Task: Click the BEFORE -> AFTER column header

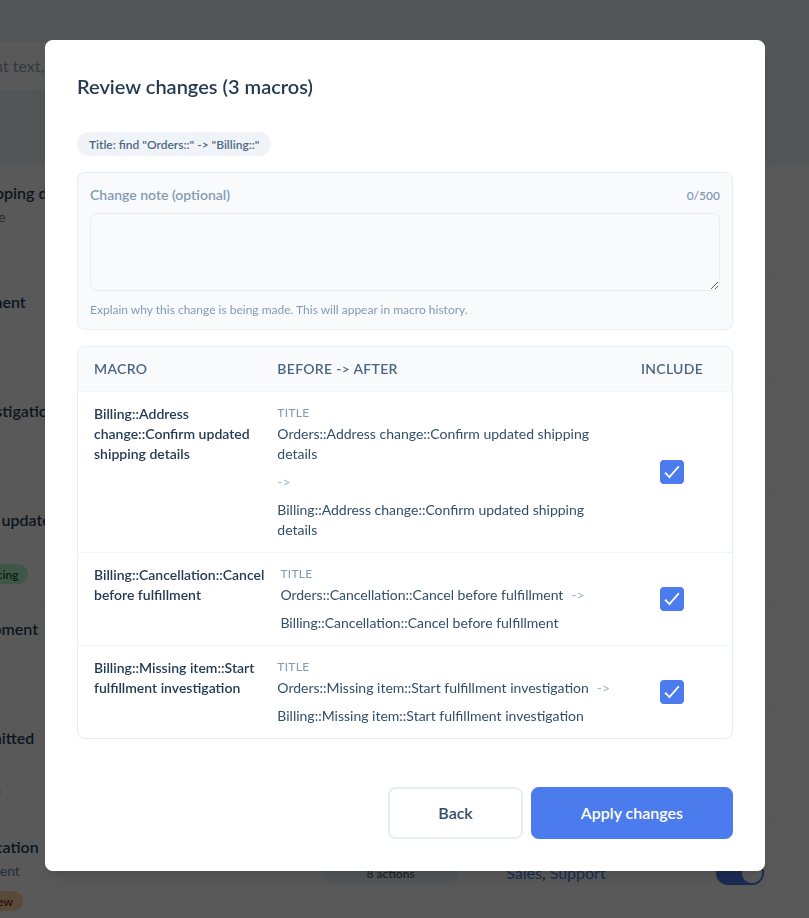Action: [x=337, y=369]
